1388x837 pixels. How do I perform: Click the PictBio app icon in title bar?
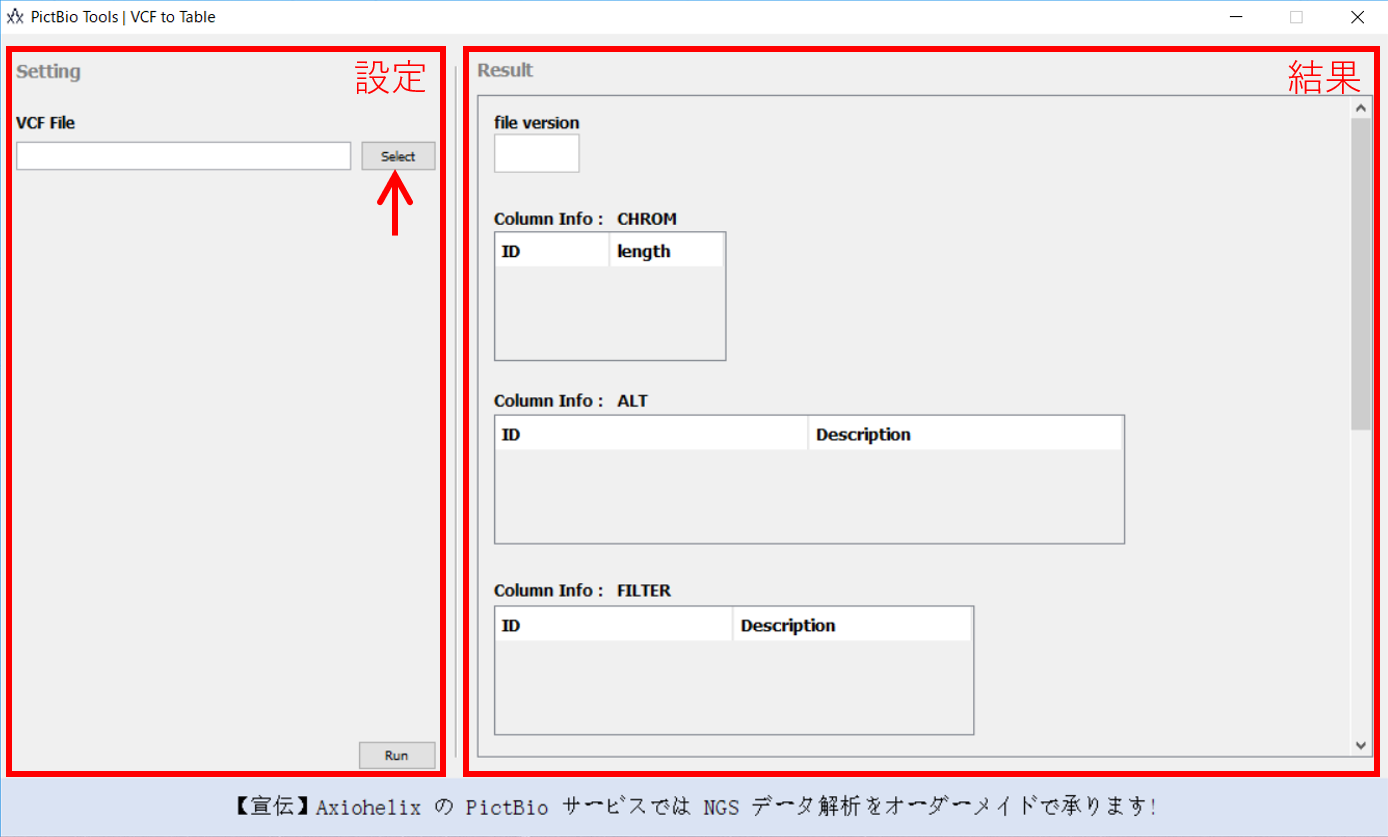coord(14,16)
